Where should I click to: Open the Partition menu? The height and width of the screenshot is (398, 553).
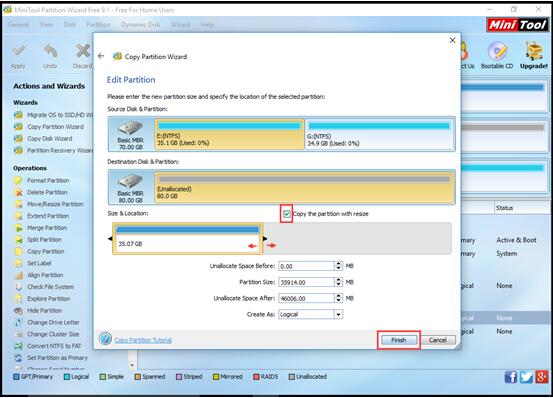98,24
